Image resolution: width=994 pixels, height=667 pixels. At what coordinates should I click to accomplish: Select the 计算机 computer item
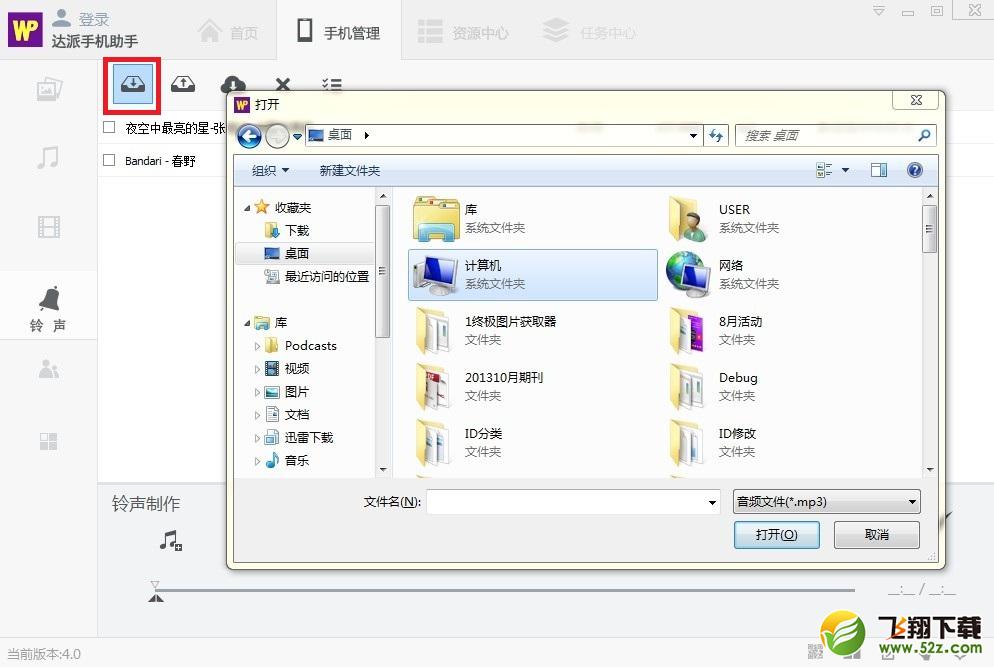(533, 275)
